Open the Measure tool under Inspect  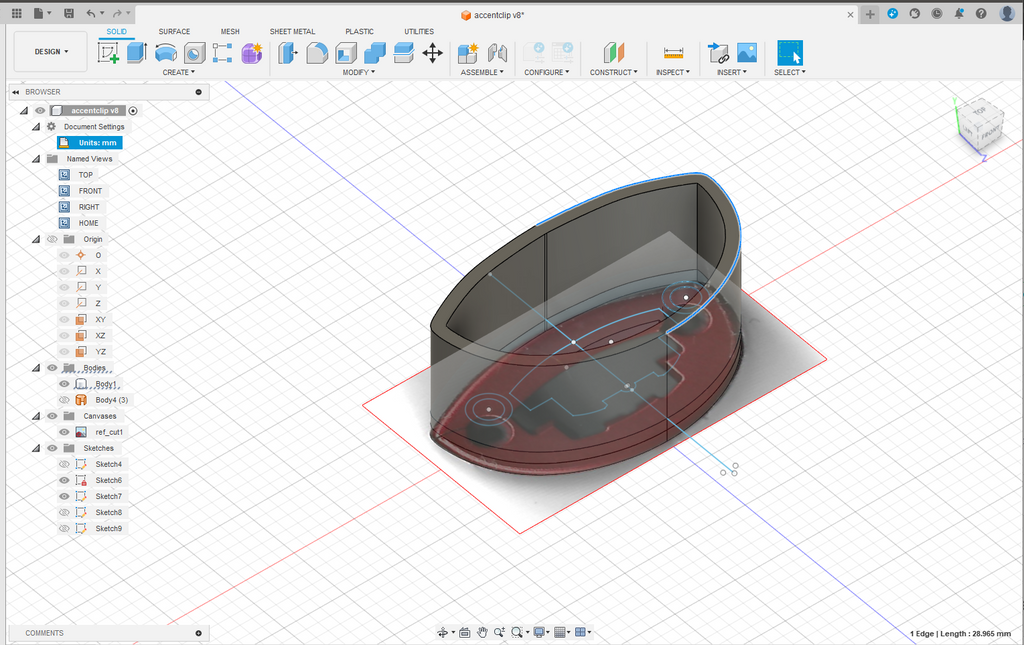click(673, 53)
